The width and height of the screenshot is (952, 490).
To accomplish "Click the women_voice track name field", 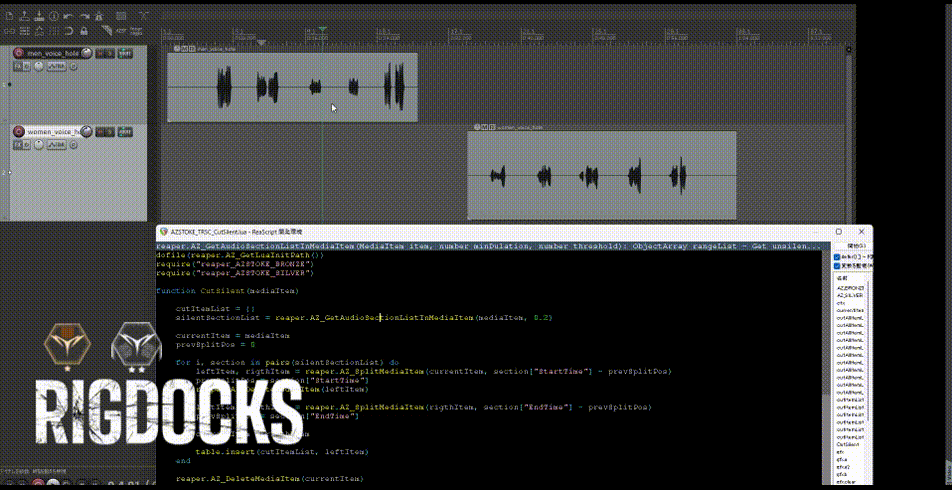I will coord(53,131).
